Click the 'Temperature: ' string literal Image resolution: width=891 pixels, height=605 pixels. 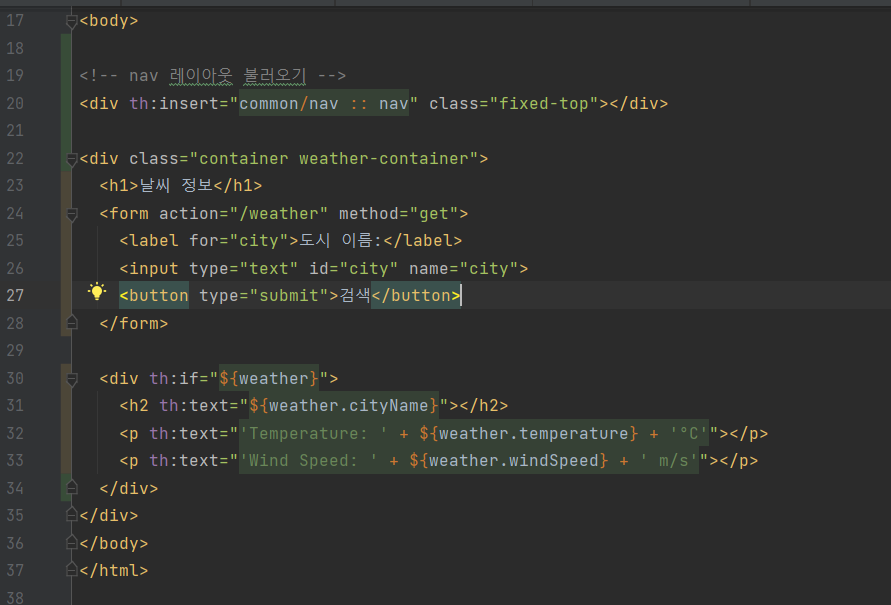click(314, 433)
